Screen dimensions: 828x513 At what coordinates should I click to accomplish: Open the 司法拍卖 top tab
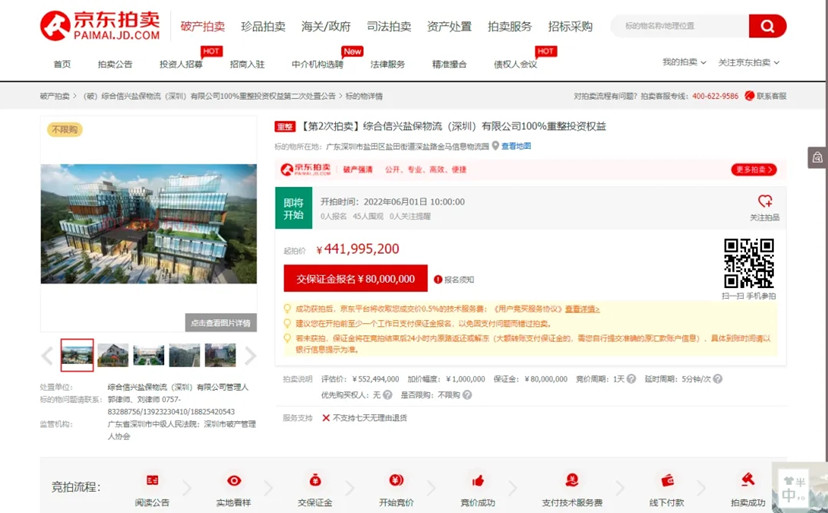tap(389, 26)
